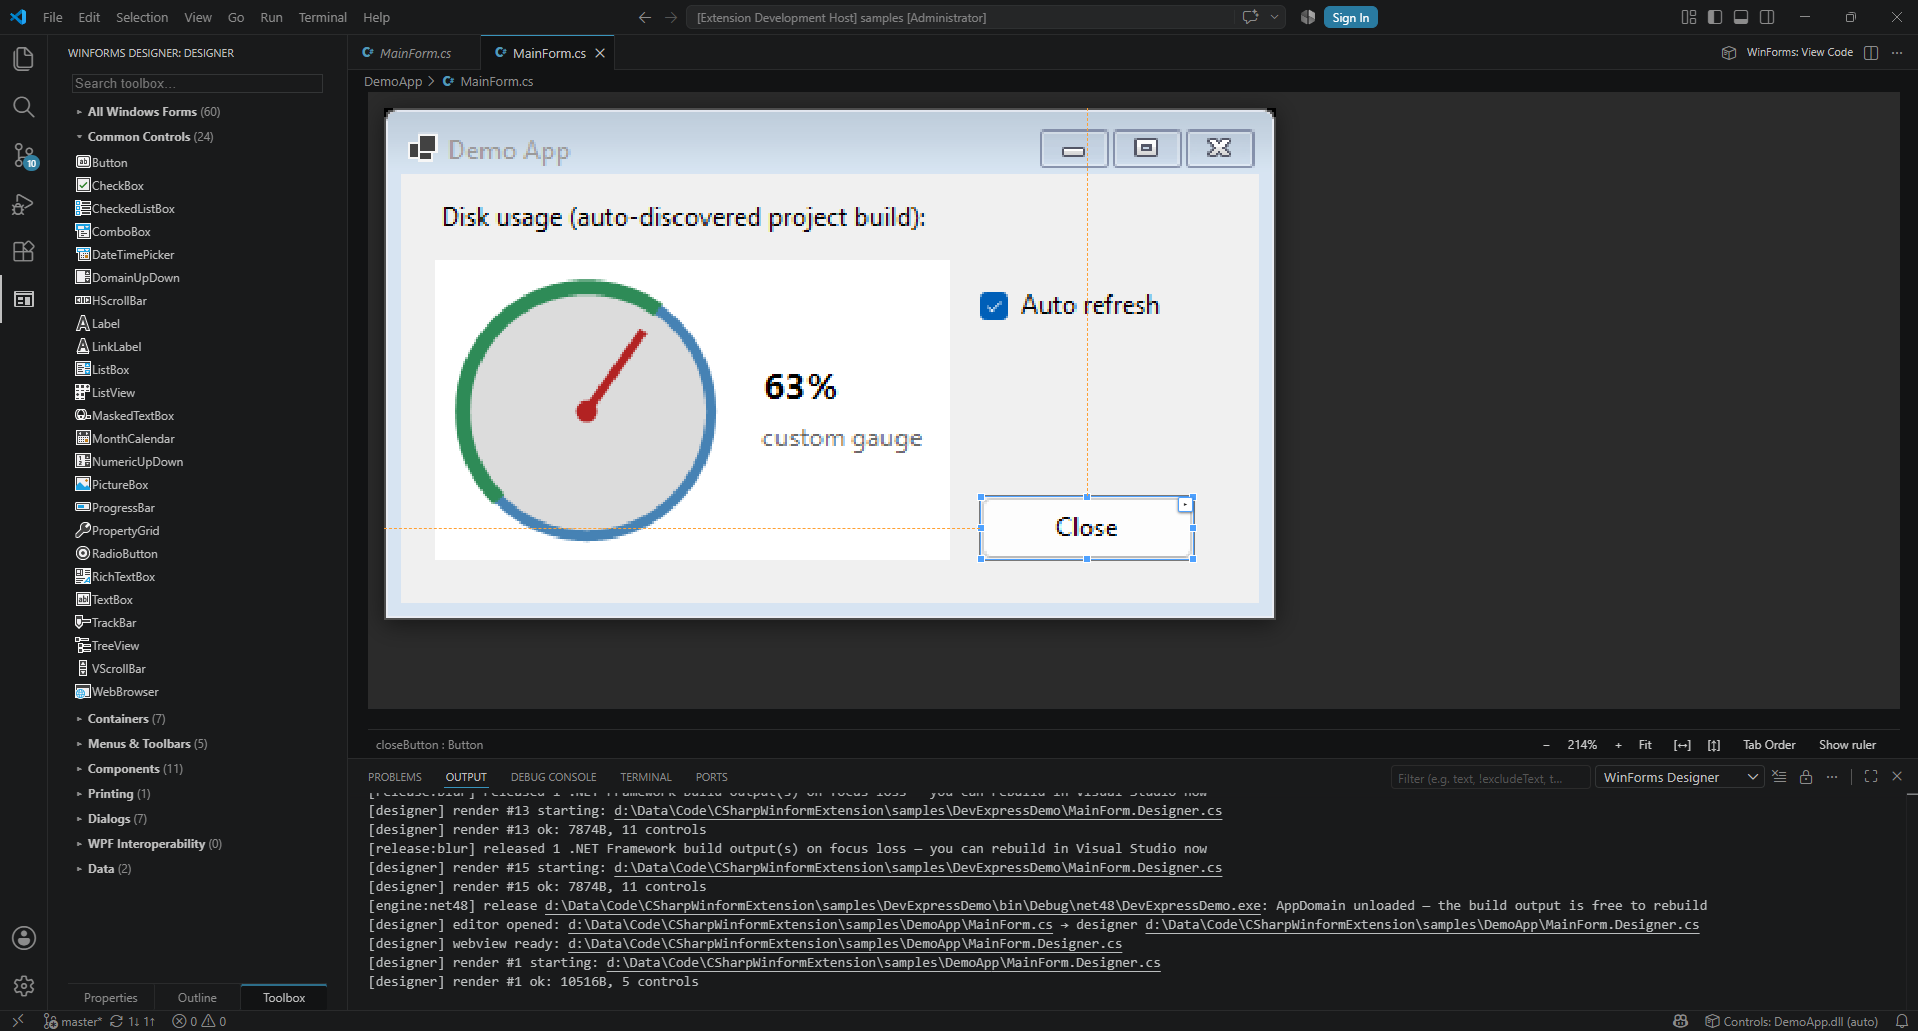Open the editor More Actions ellipsis menu
The width and height of the screenshot is (1918, 1031).
(1897, 53)
